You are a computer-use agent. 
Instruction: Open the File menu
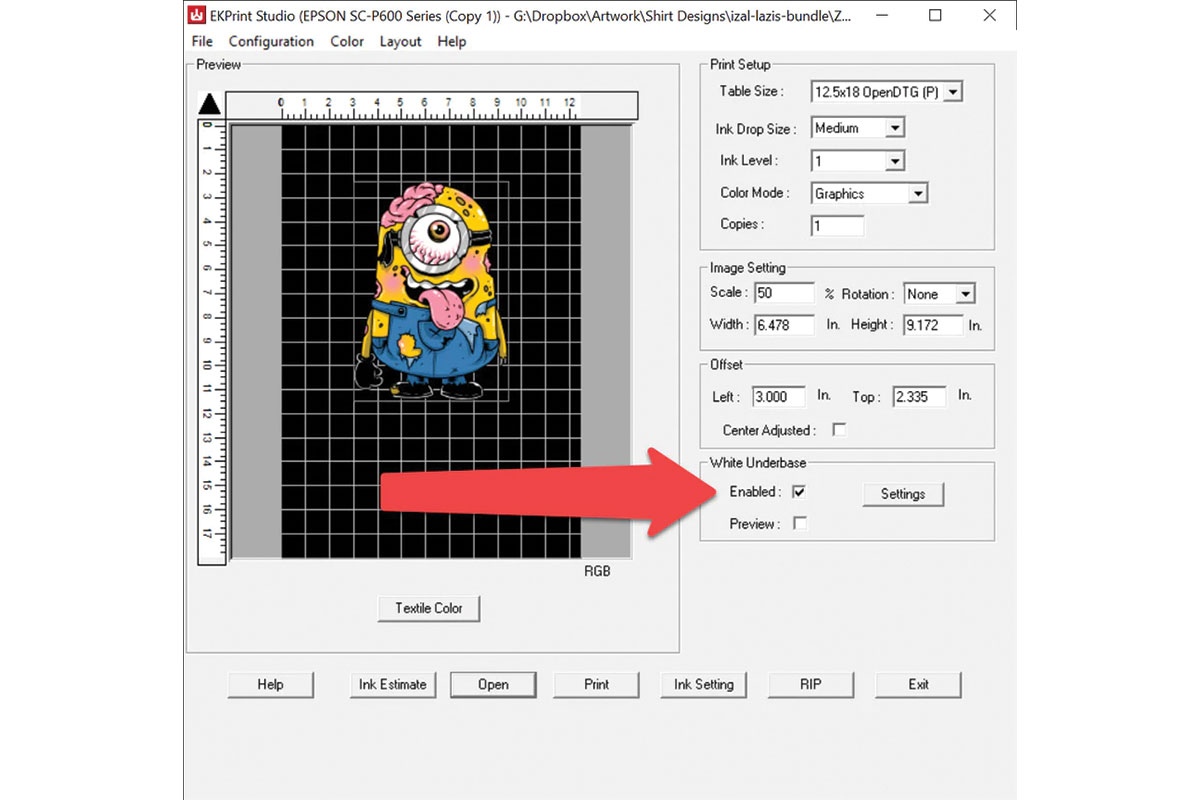(201, 41)
